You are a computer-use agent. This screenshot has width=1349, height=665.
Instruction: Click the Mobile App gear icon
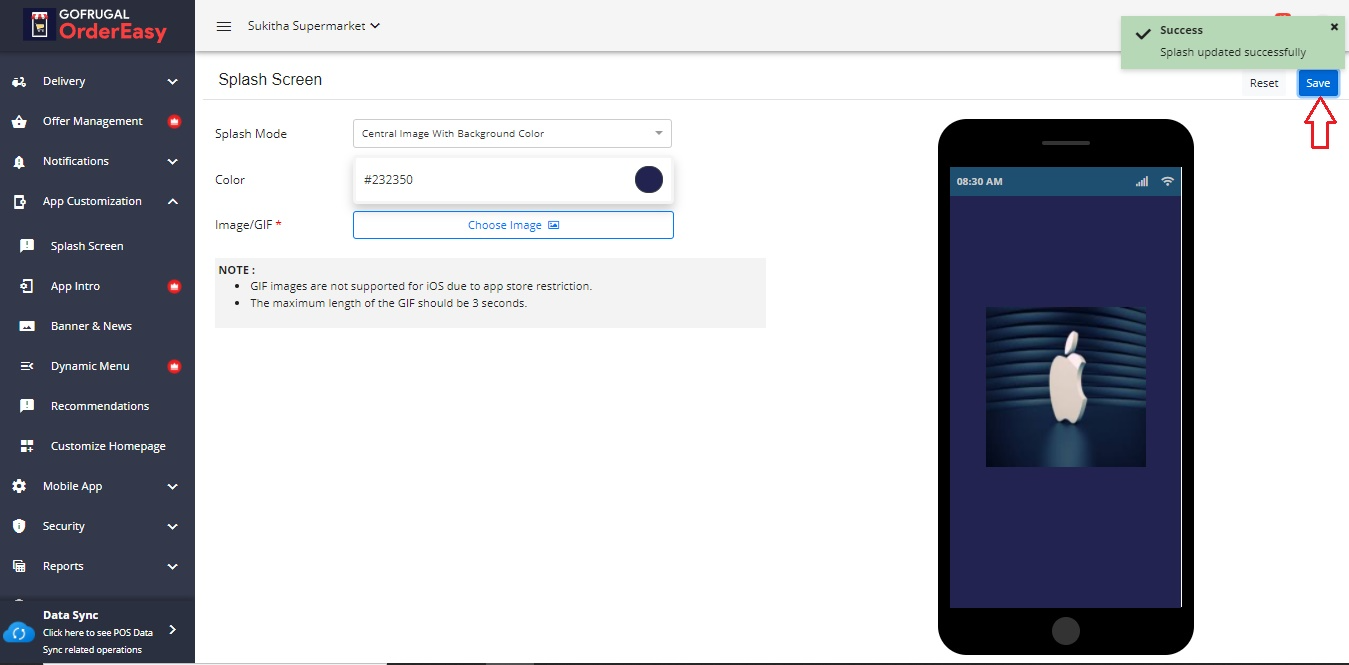click(19, 486)
